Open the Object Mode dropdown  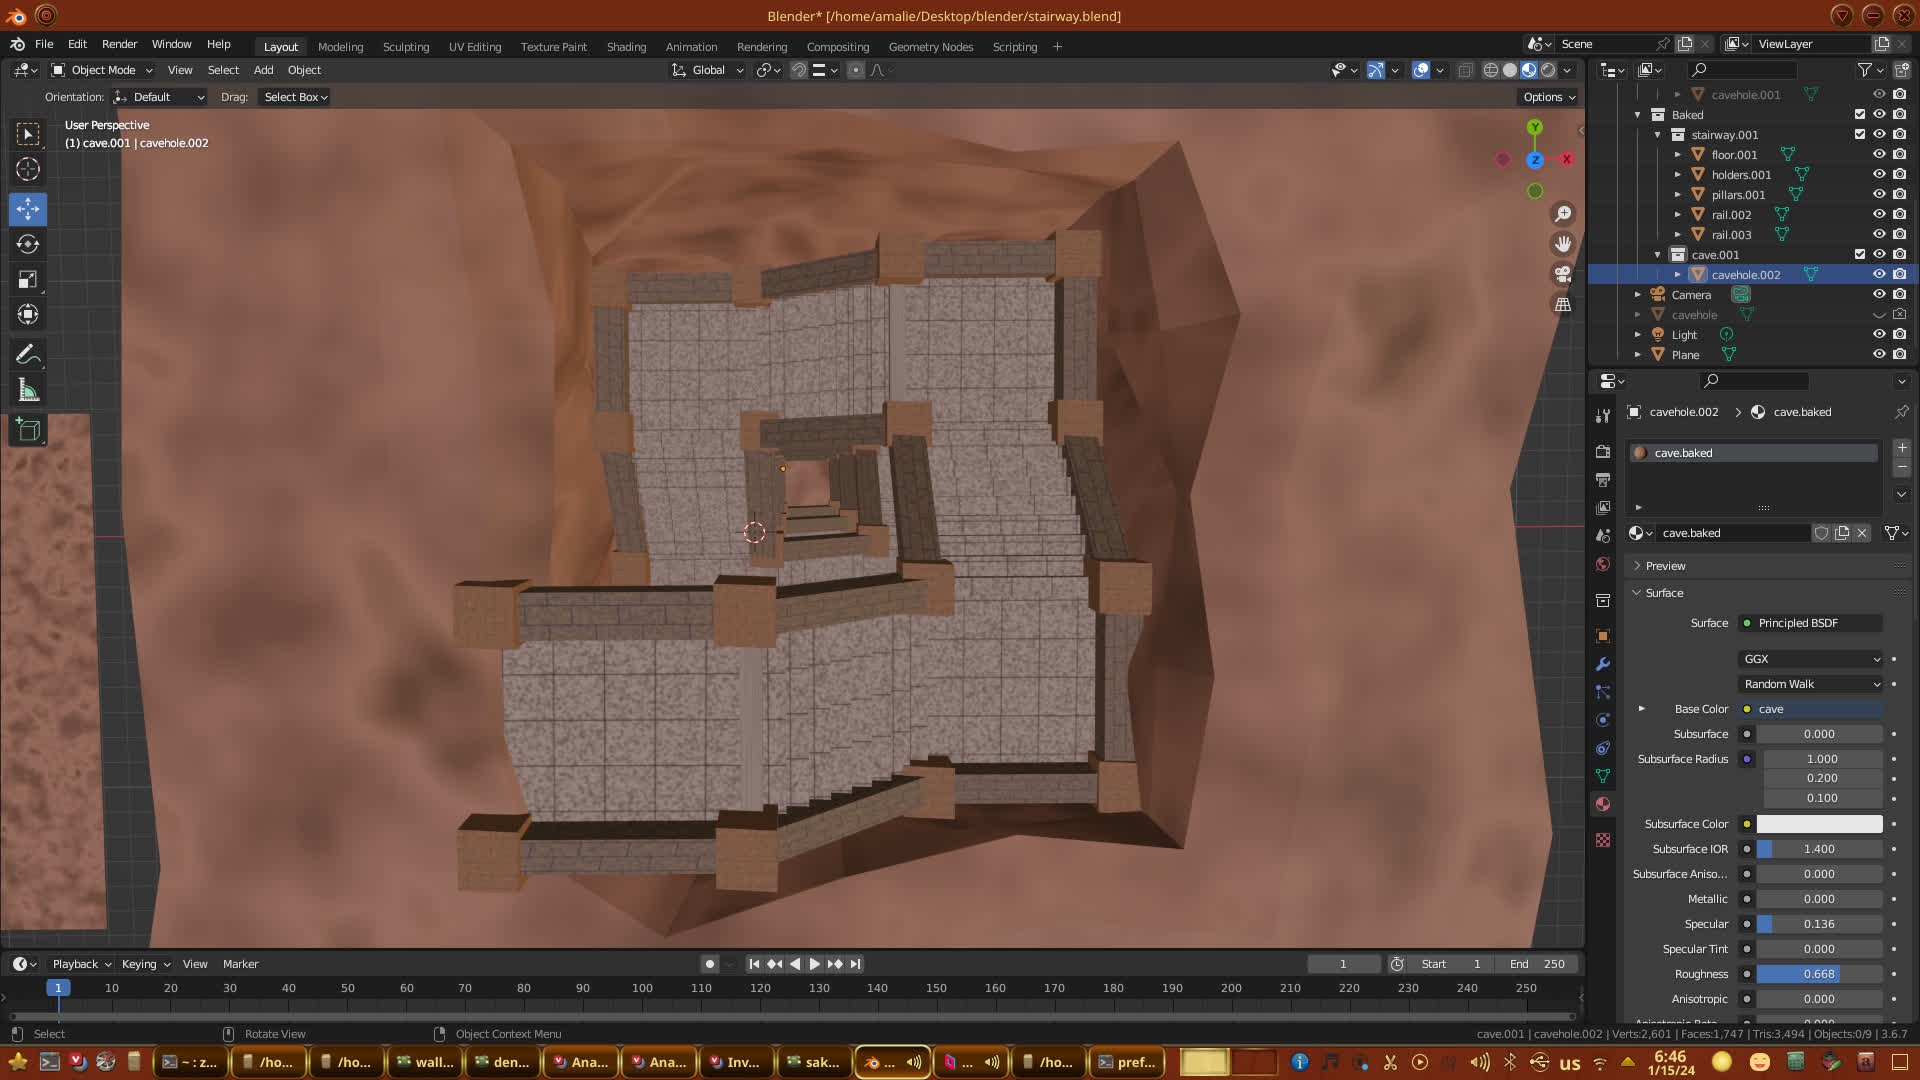[x=103, y=70]
